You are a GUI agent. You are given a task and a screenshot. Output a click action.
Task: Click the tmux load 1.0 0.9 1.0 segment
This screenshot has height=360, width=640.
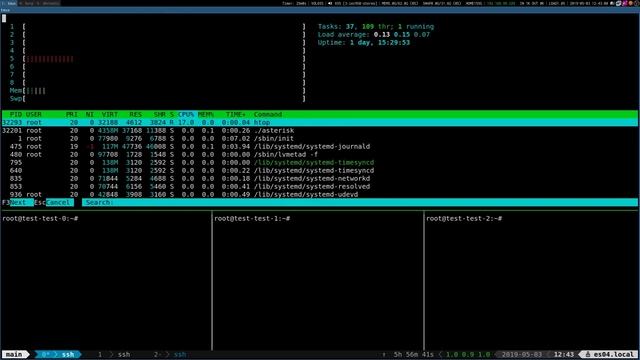468,354
